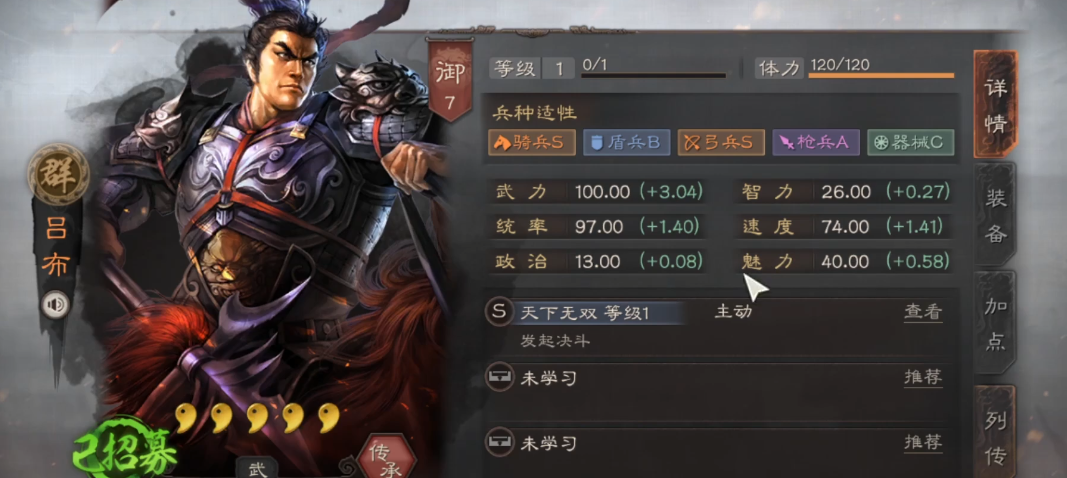Switch to the 装备 equipment tab
The height and width of the screenshot is (478, 1067).
pos(995,215)
